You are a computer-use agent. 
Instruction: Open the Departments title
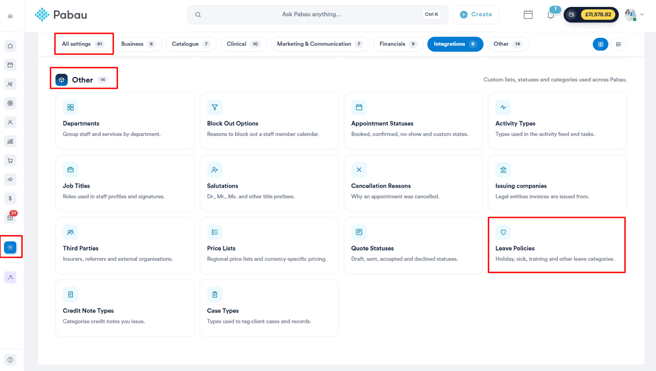pos(81,124)
